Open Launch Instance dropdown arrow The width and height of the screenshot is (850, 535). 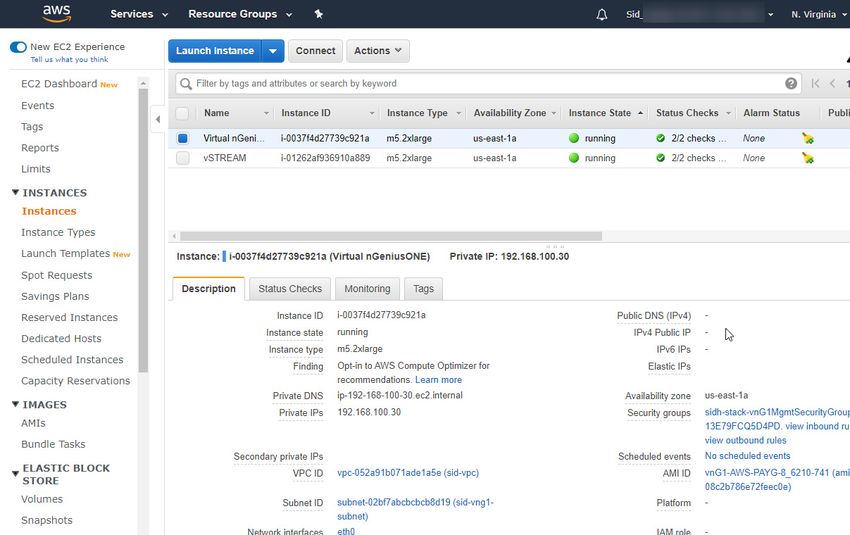pyautogui.click(x=273, y=51)
